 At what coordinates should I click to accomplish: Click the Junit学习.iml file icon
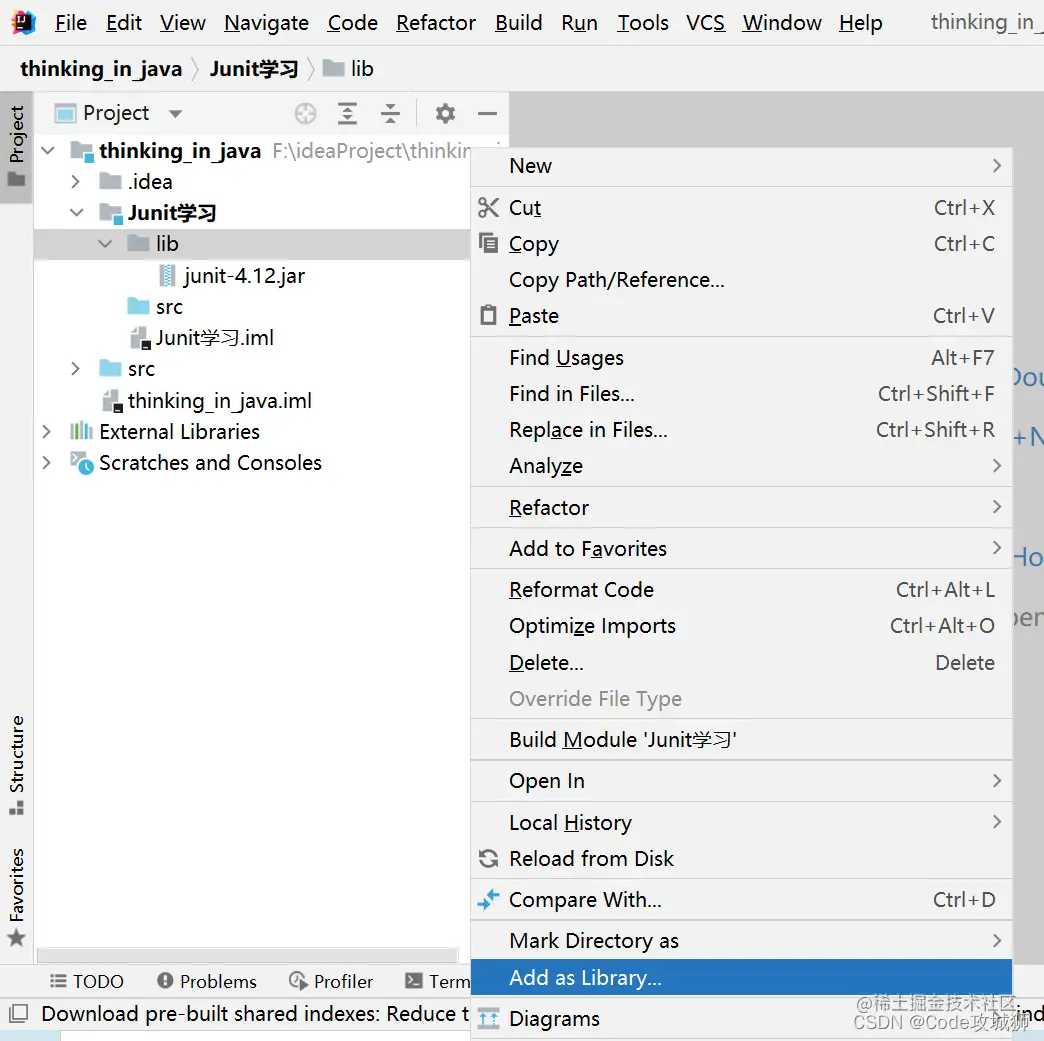click(140, 338)
